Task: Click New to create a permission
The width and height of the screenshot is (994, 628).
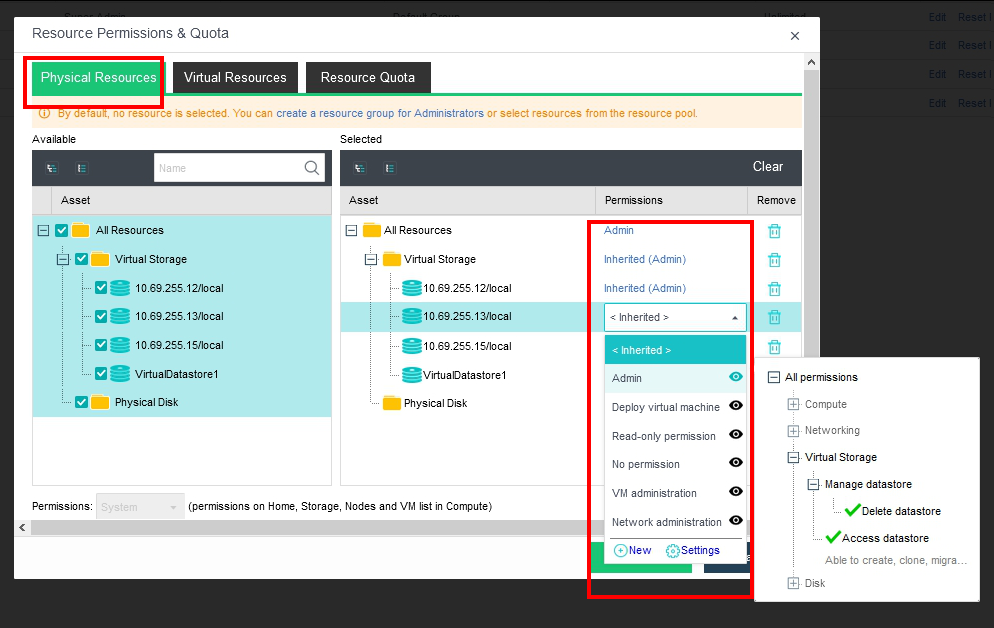Action: 633,550
